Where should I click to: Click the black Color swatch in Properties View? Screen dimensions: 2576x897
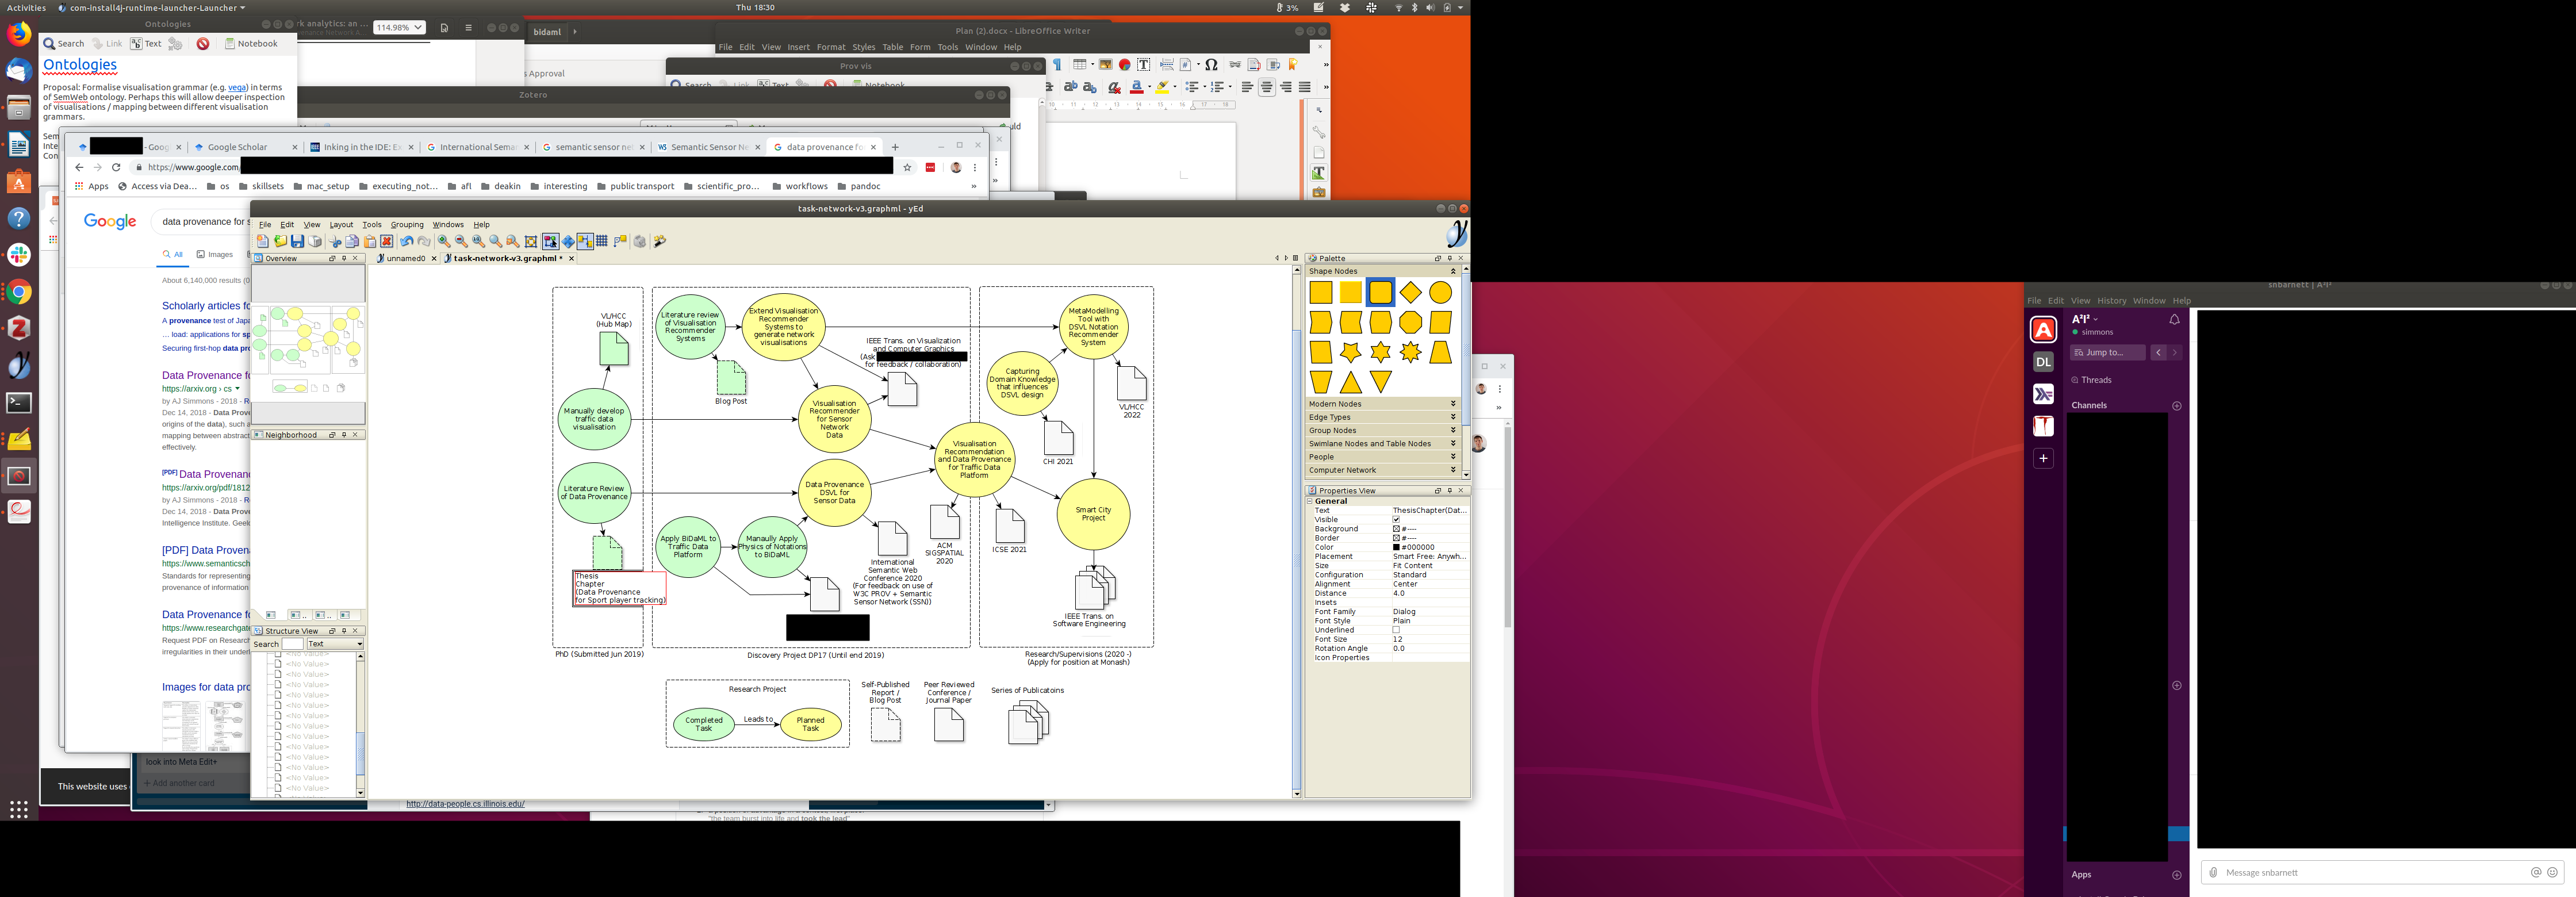pos(1396,547)
